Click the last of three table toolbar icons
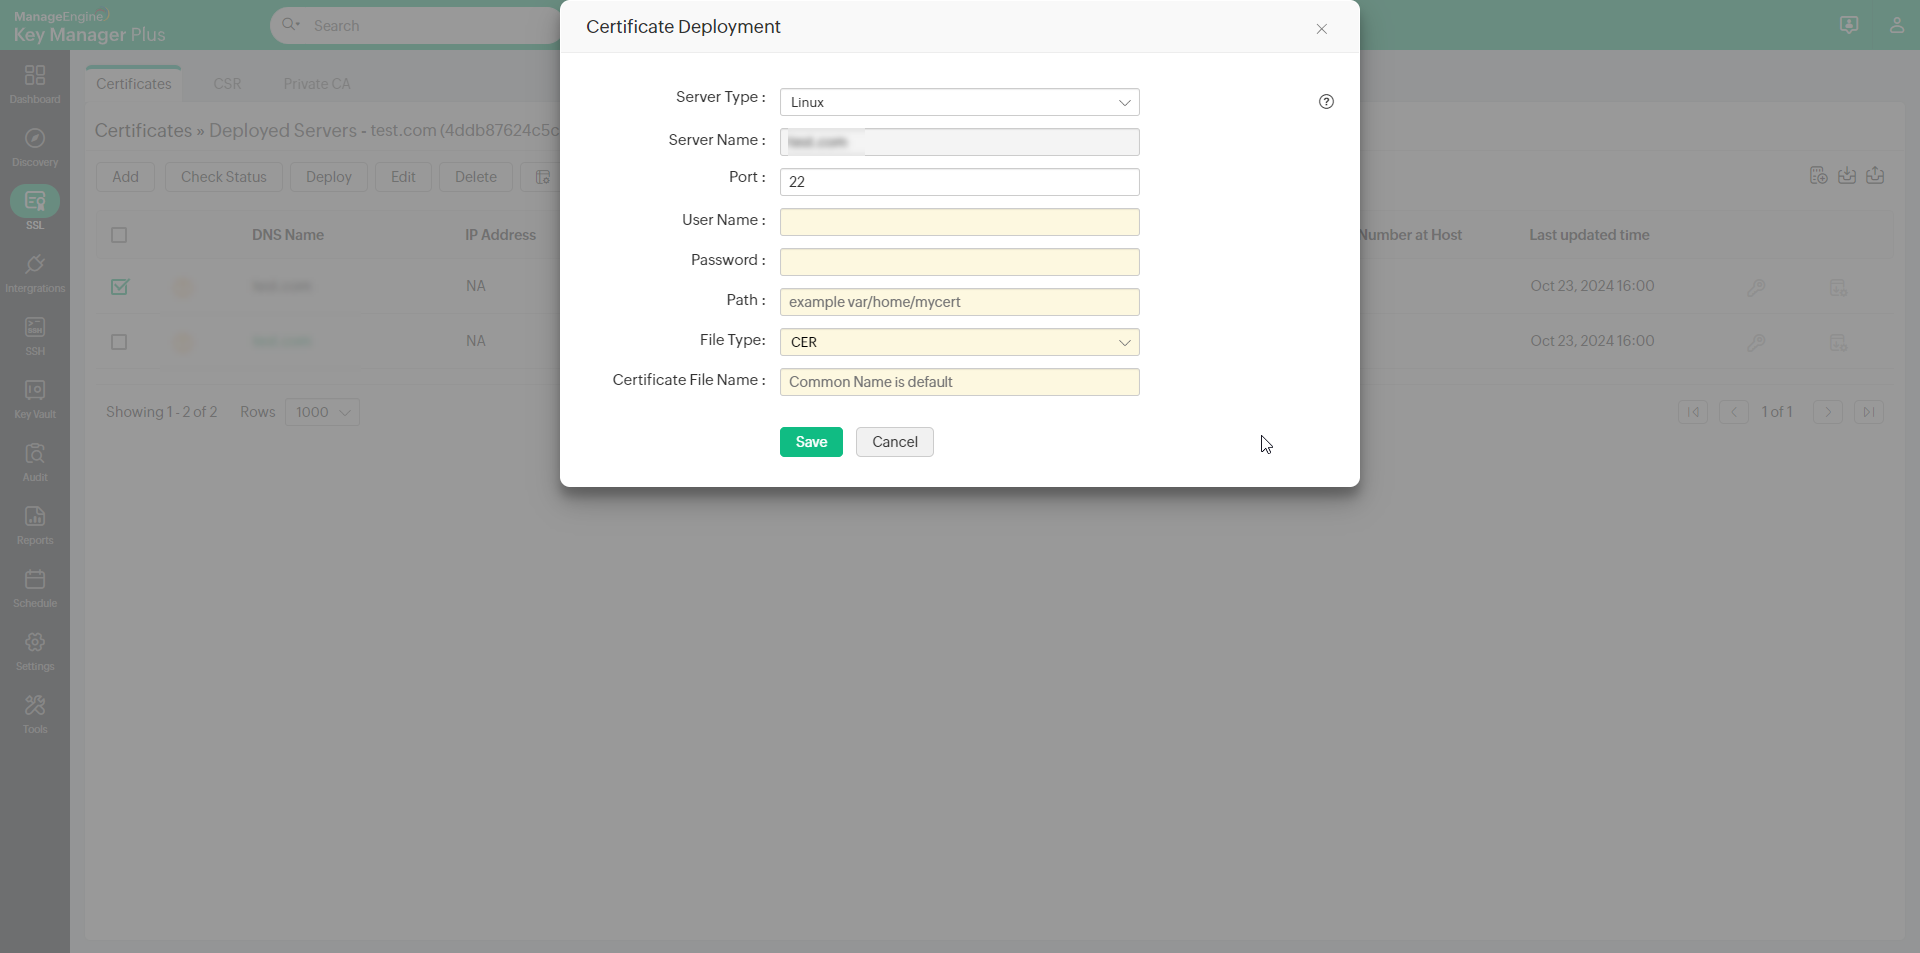The width and height of the screenshot is (1920, 953). (1875, 176)
